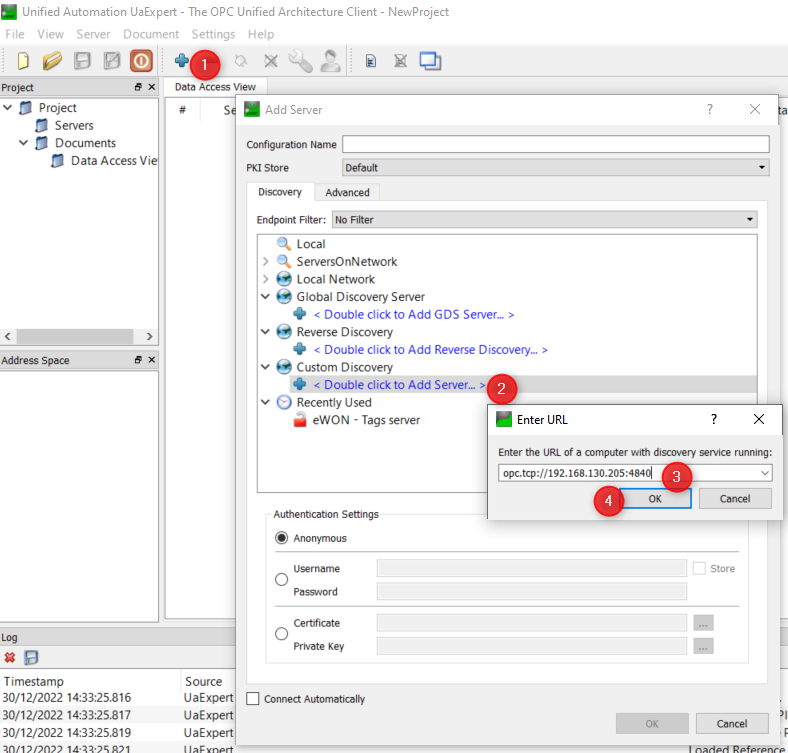Screen dimensions: 788x753
Task: Collapse Custom Discovery node
Action: (265, 367)
